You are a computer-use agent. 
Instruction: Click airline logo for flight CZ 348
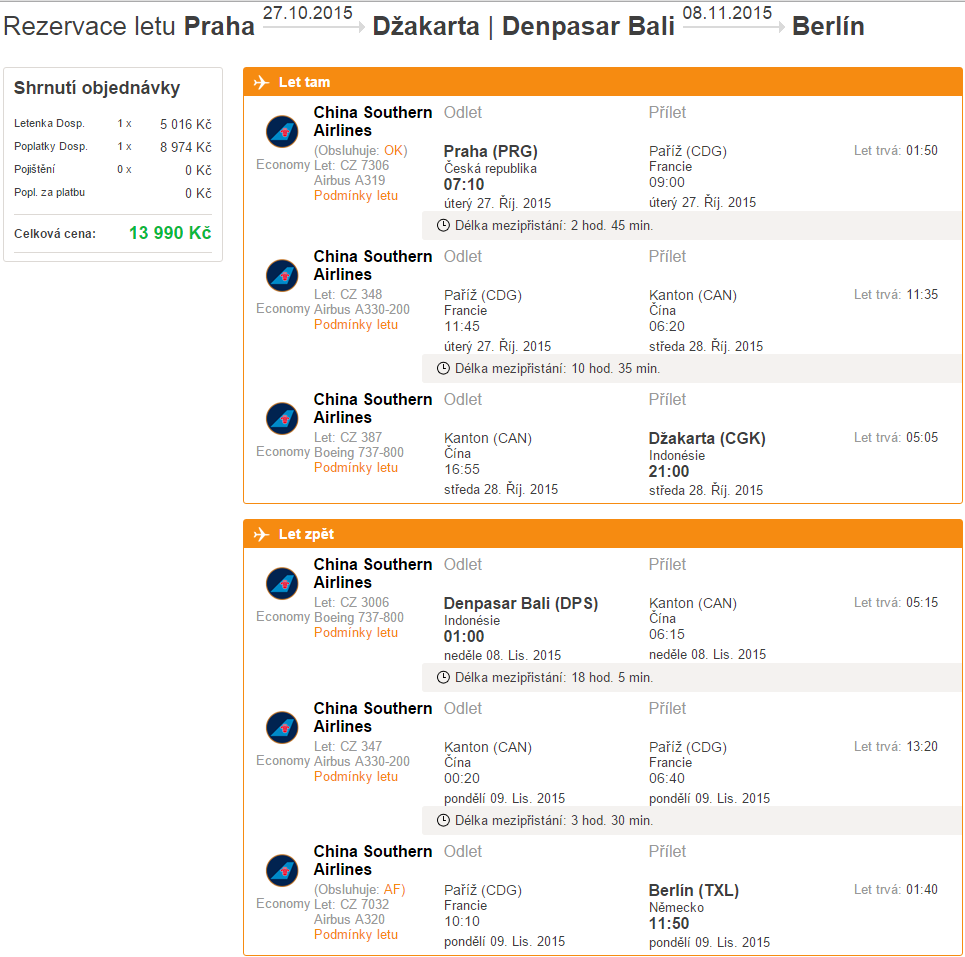pyautogui.click(x=282, y=275)
